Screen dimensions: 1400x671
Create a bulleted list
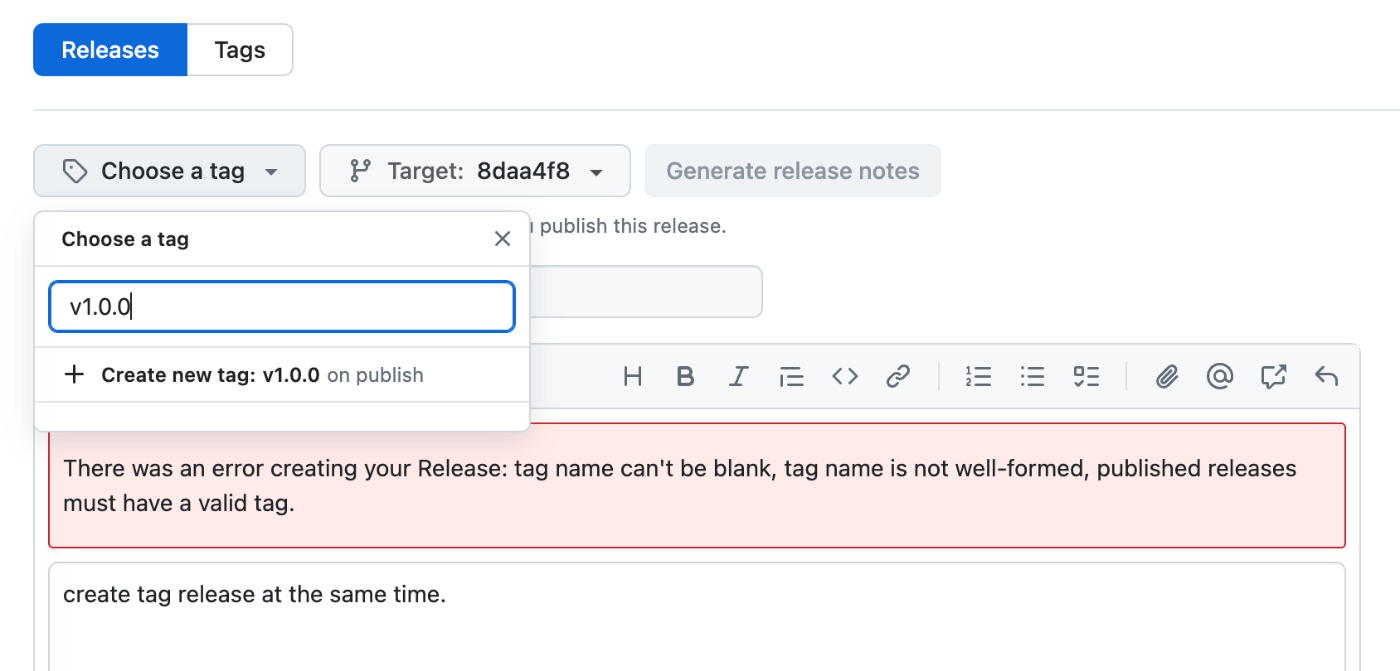pos(1032,376)
